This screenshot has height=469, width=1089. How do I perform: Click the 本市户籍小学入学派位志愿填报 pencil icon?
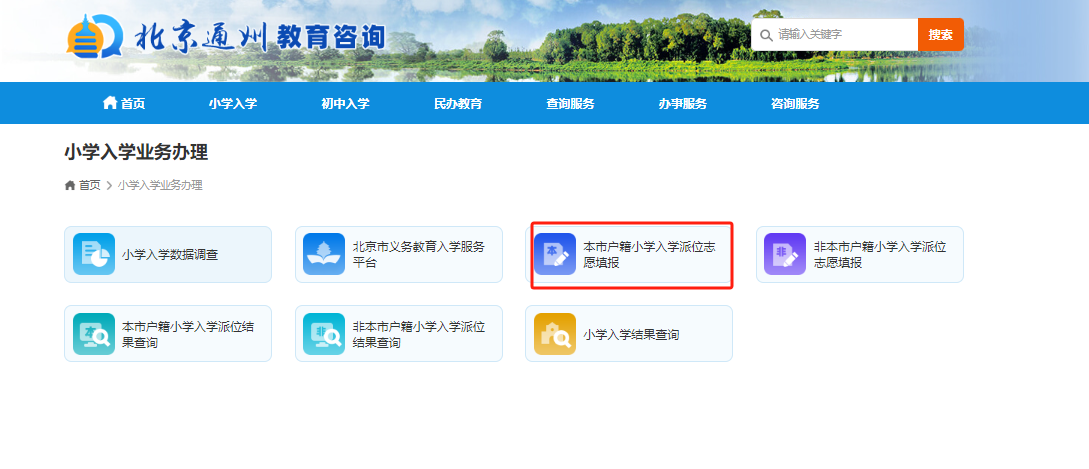[x=555, y=254]
